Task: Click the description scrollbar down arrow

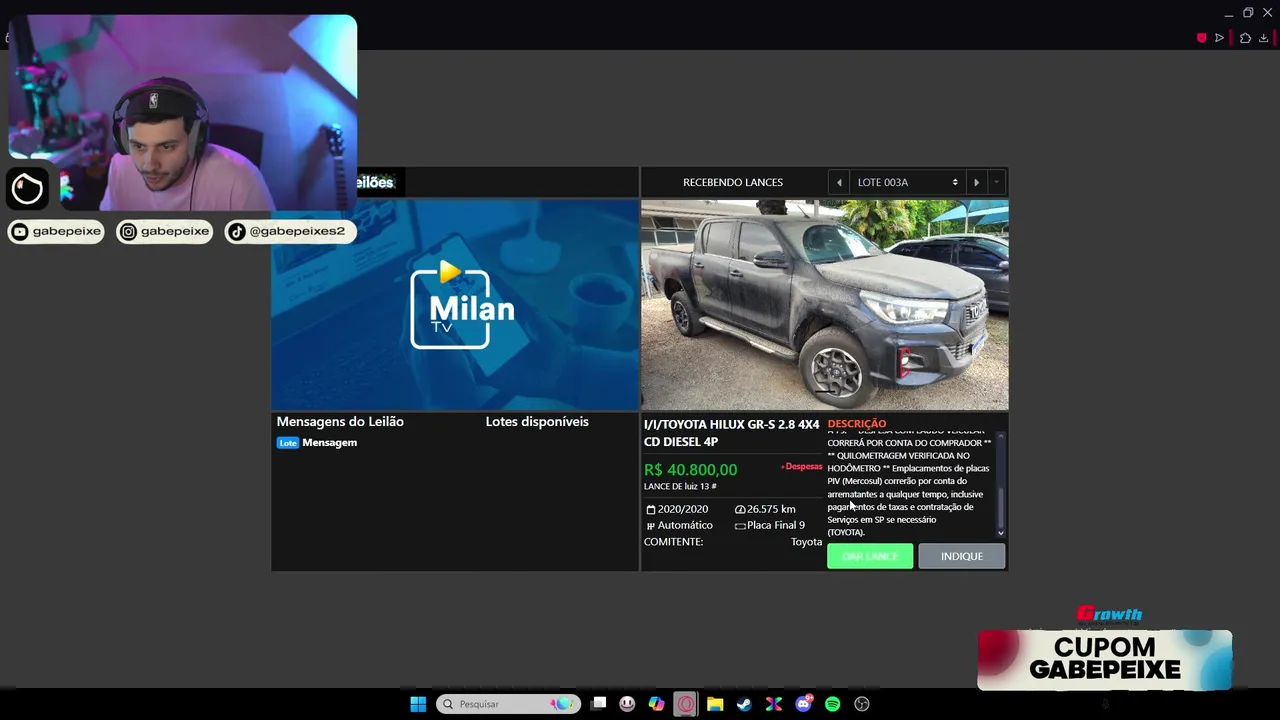Action: (x=1000, y=533)
